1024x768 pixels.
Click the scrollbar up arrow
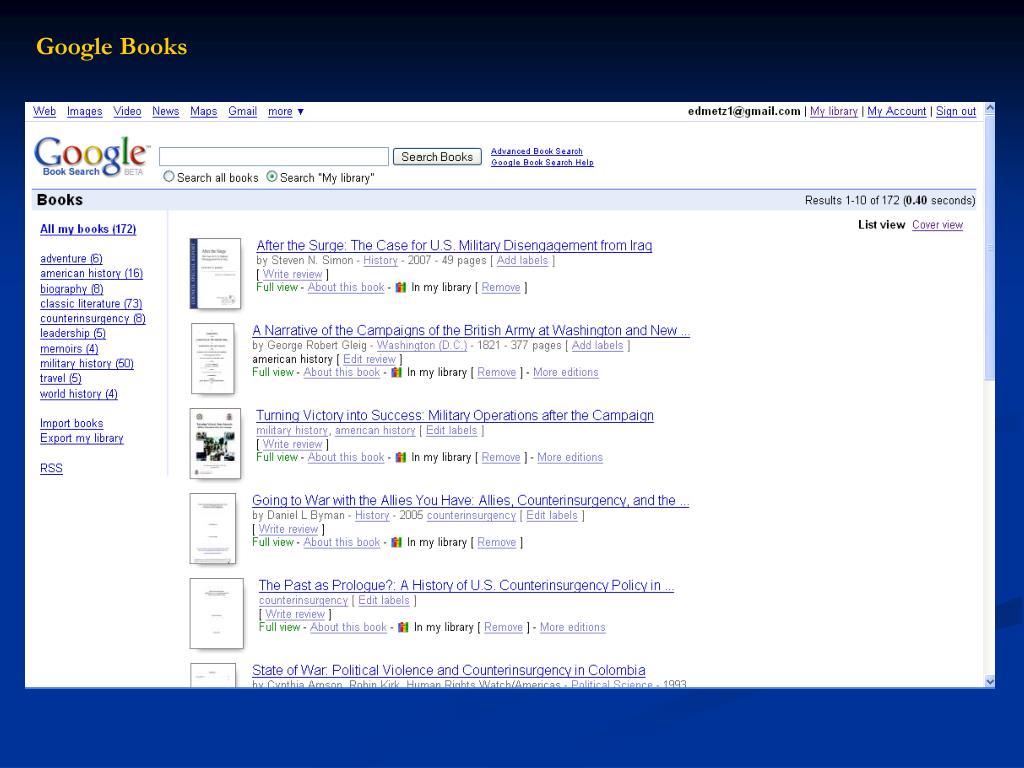(x=990, y=108)
